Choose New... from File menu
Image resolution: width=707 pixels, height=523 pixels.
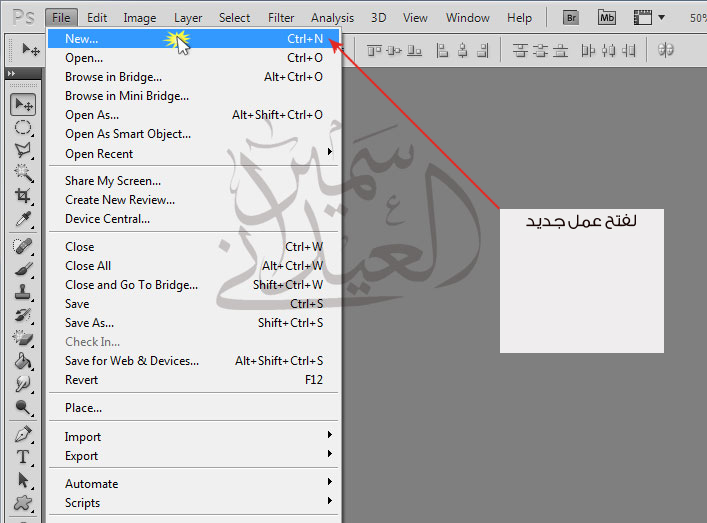click(193, 39)
